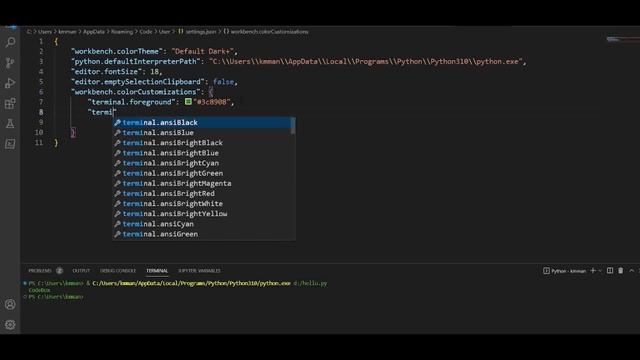Open the Accounts menu icon
This screenshot has height=360, width=640.
coord(10,304)
